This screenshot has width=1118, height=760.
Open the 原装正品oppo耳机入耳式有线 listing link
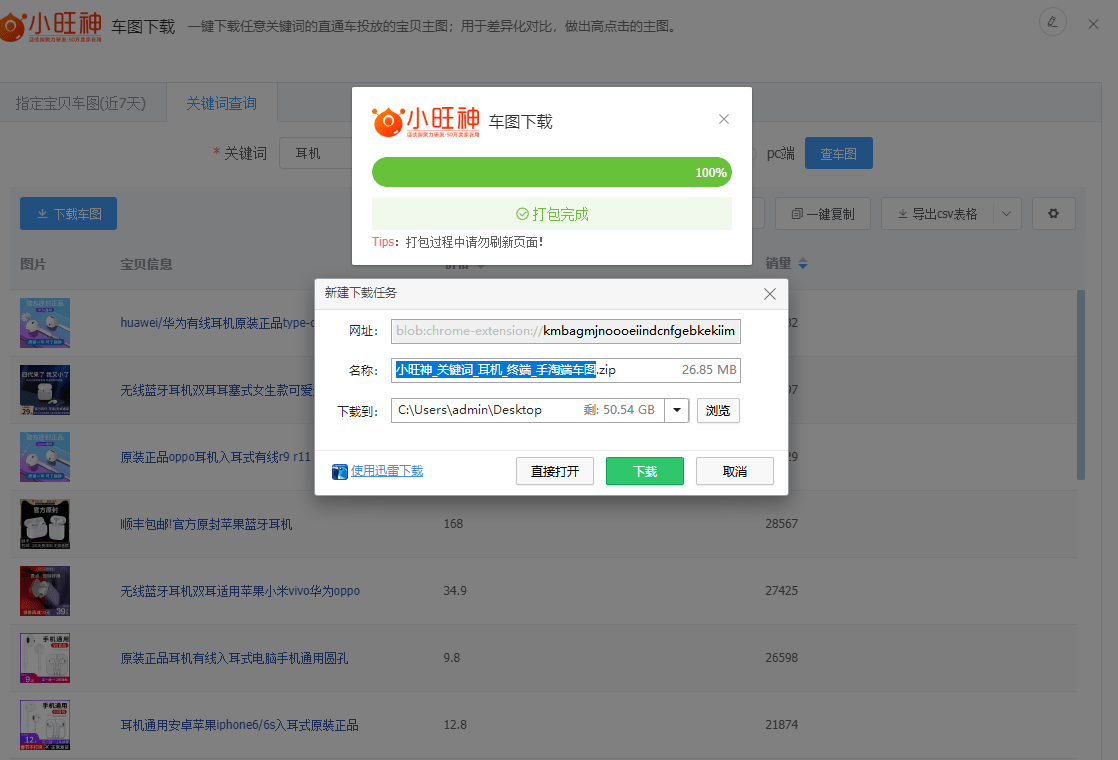pyautogui.click(x=216, y=457)
